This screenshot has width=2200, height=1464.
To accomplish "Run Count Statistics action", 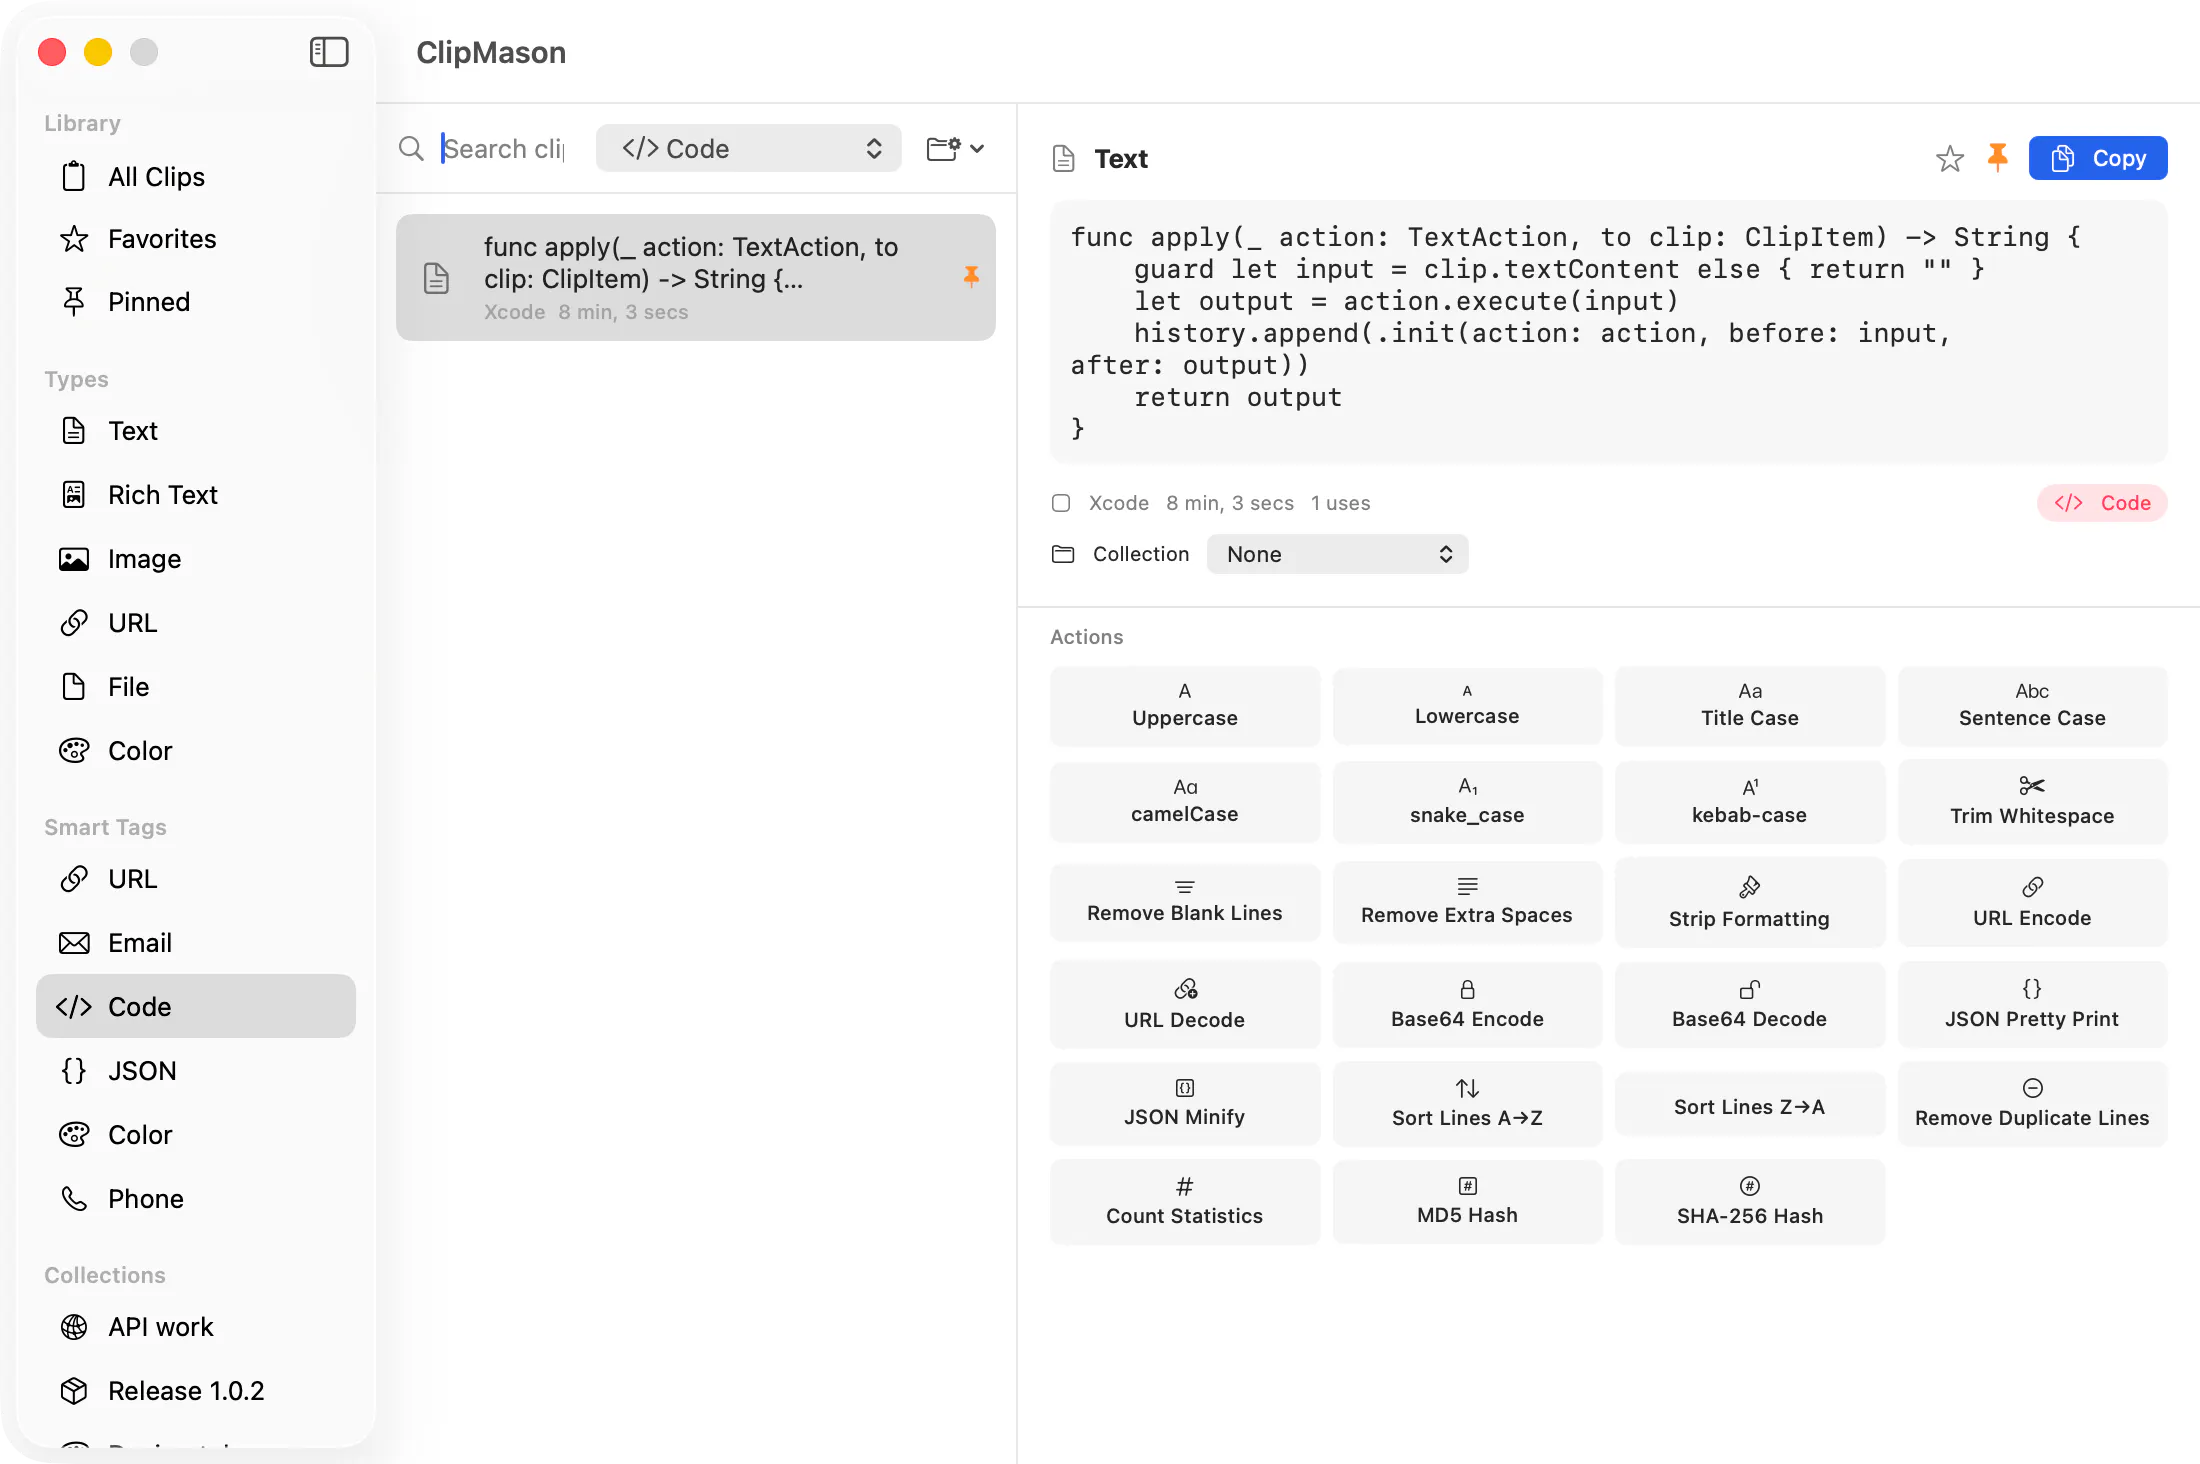I will (1185, 1202).
